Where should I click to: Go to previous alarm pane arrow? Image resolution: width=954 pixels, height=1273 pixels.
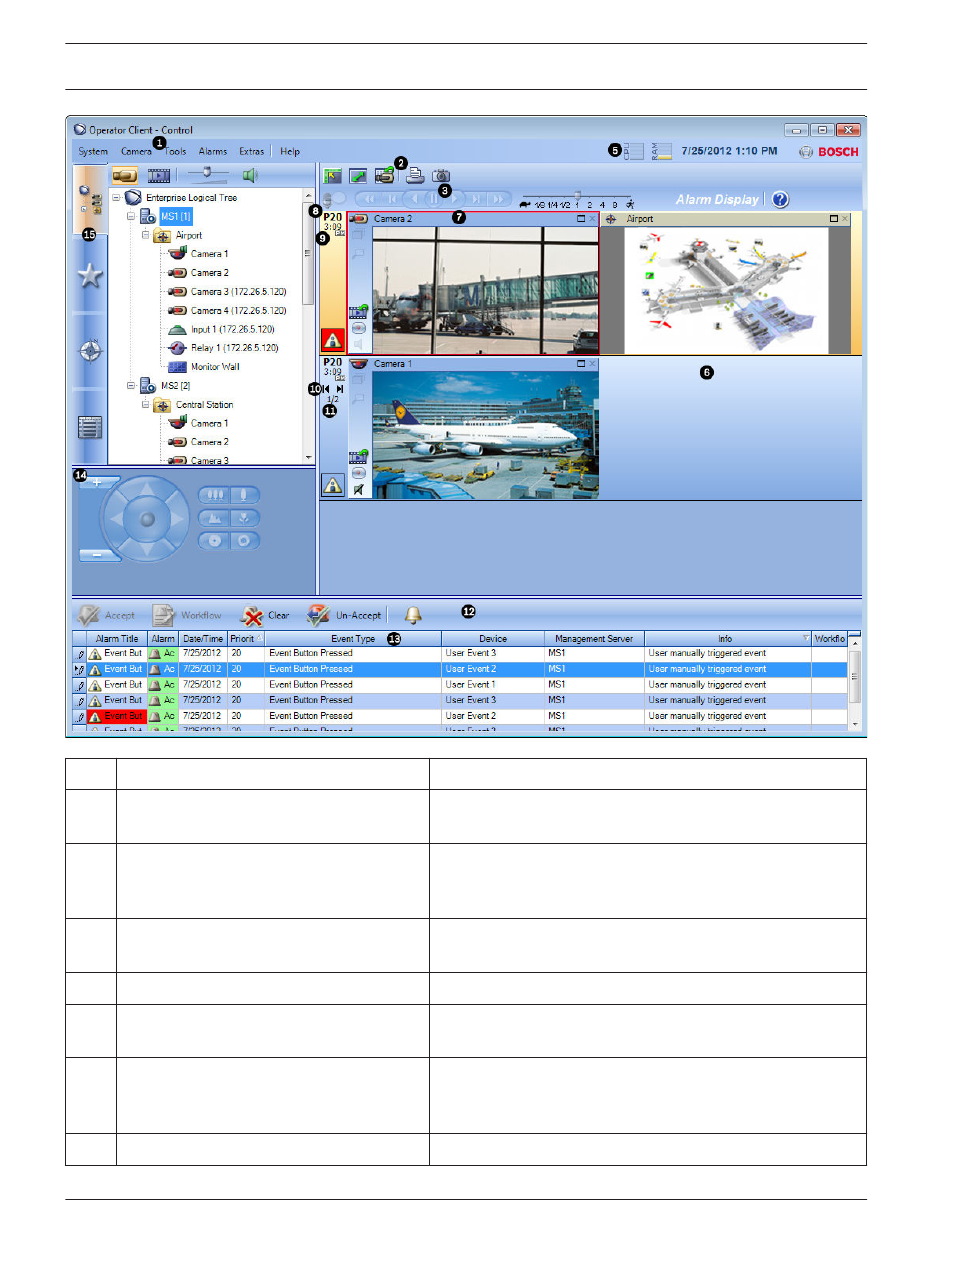326,389
